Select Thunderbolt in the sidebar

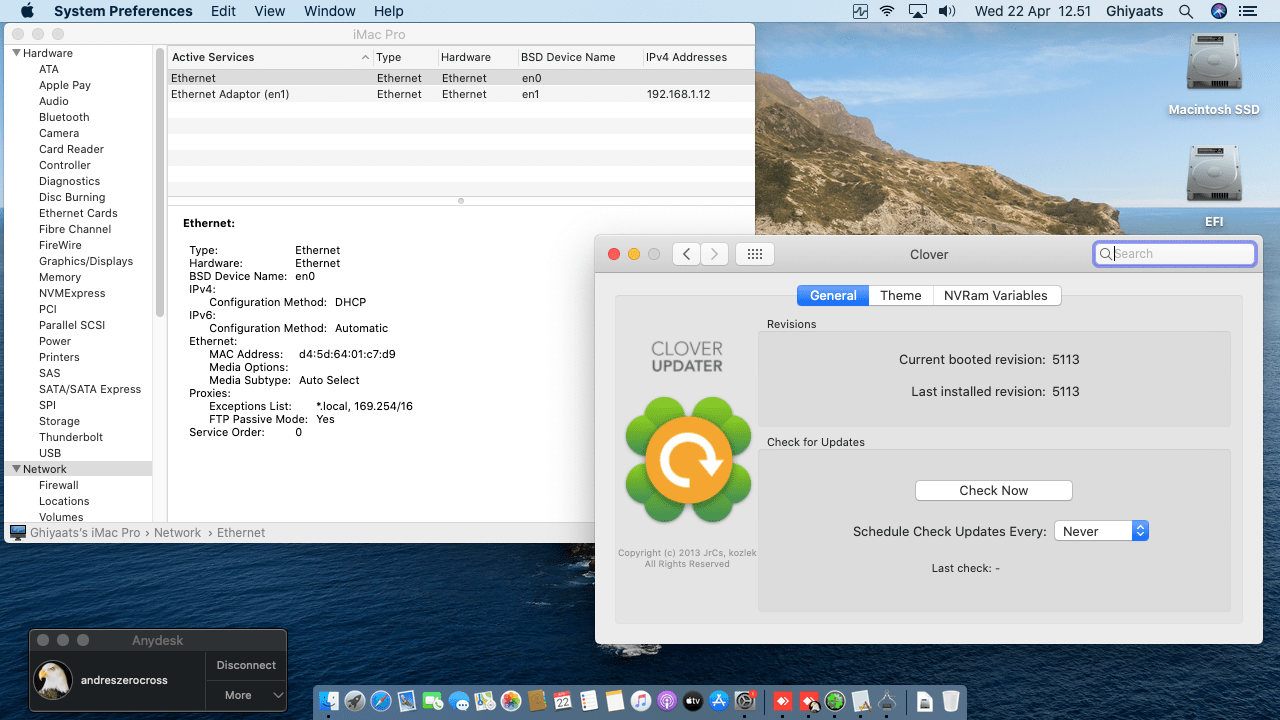click(x=71, y=437)
